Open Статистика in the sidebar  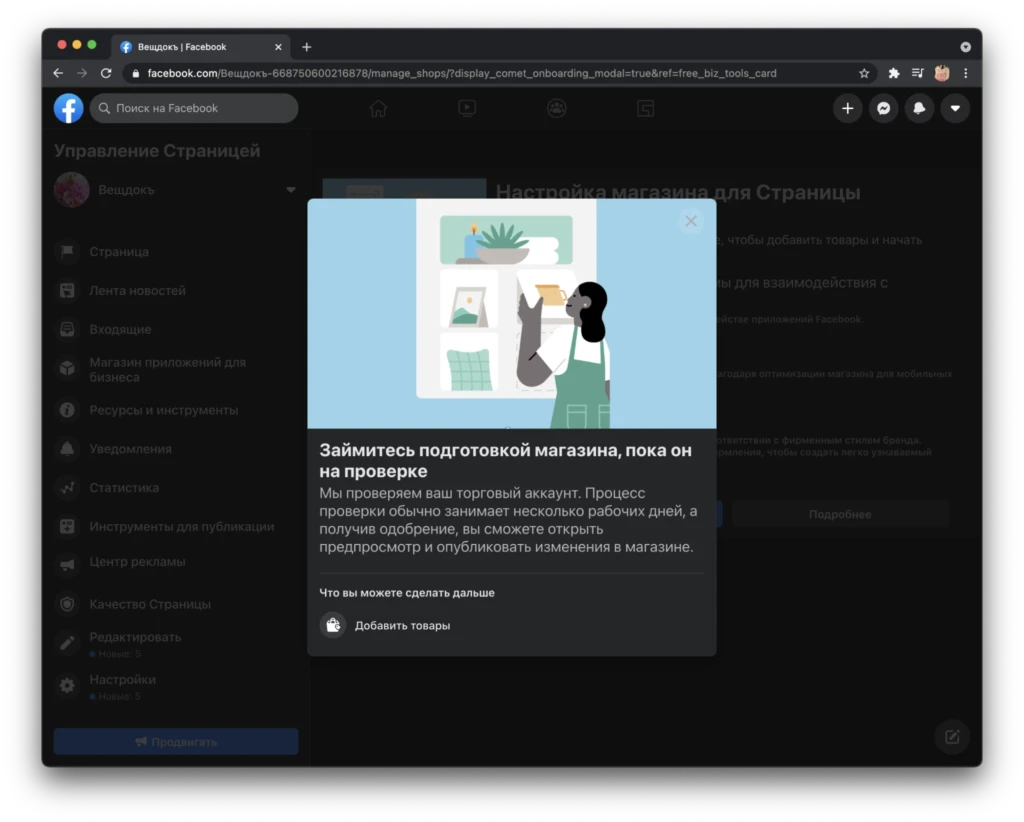175,488
